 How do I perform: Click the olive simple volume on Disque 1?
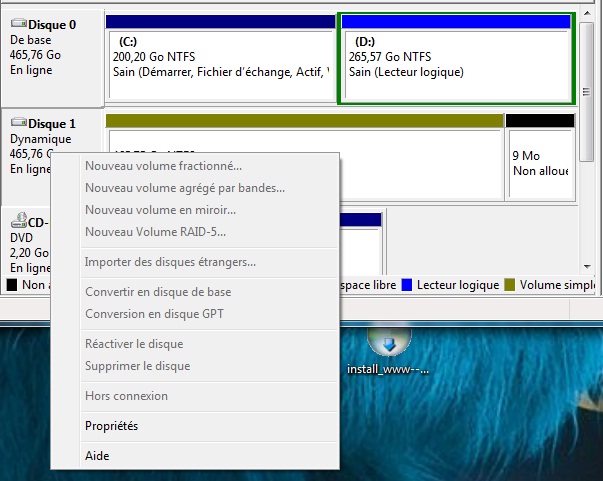pyautogui.click(x=420, y=163)
